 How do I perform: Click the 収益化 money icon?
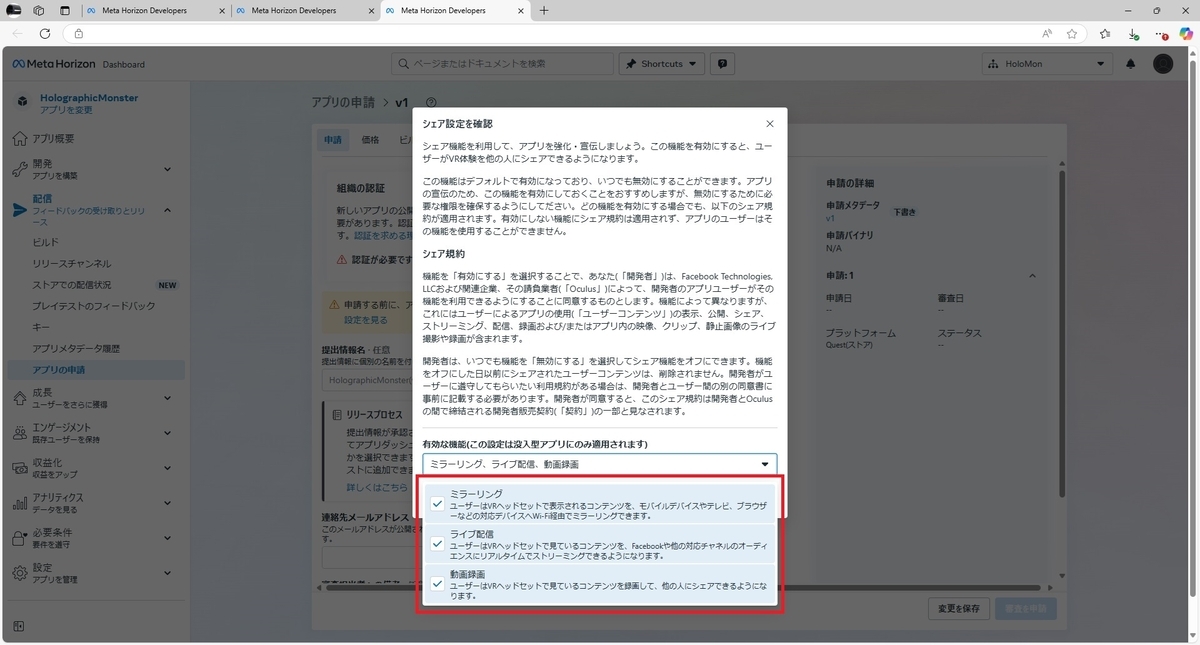tap(21, 467)
